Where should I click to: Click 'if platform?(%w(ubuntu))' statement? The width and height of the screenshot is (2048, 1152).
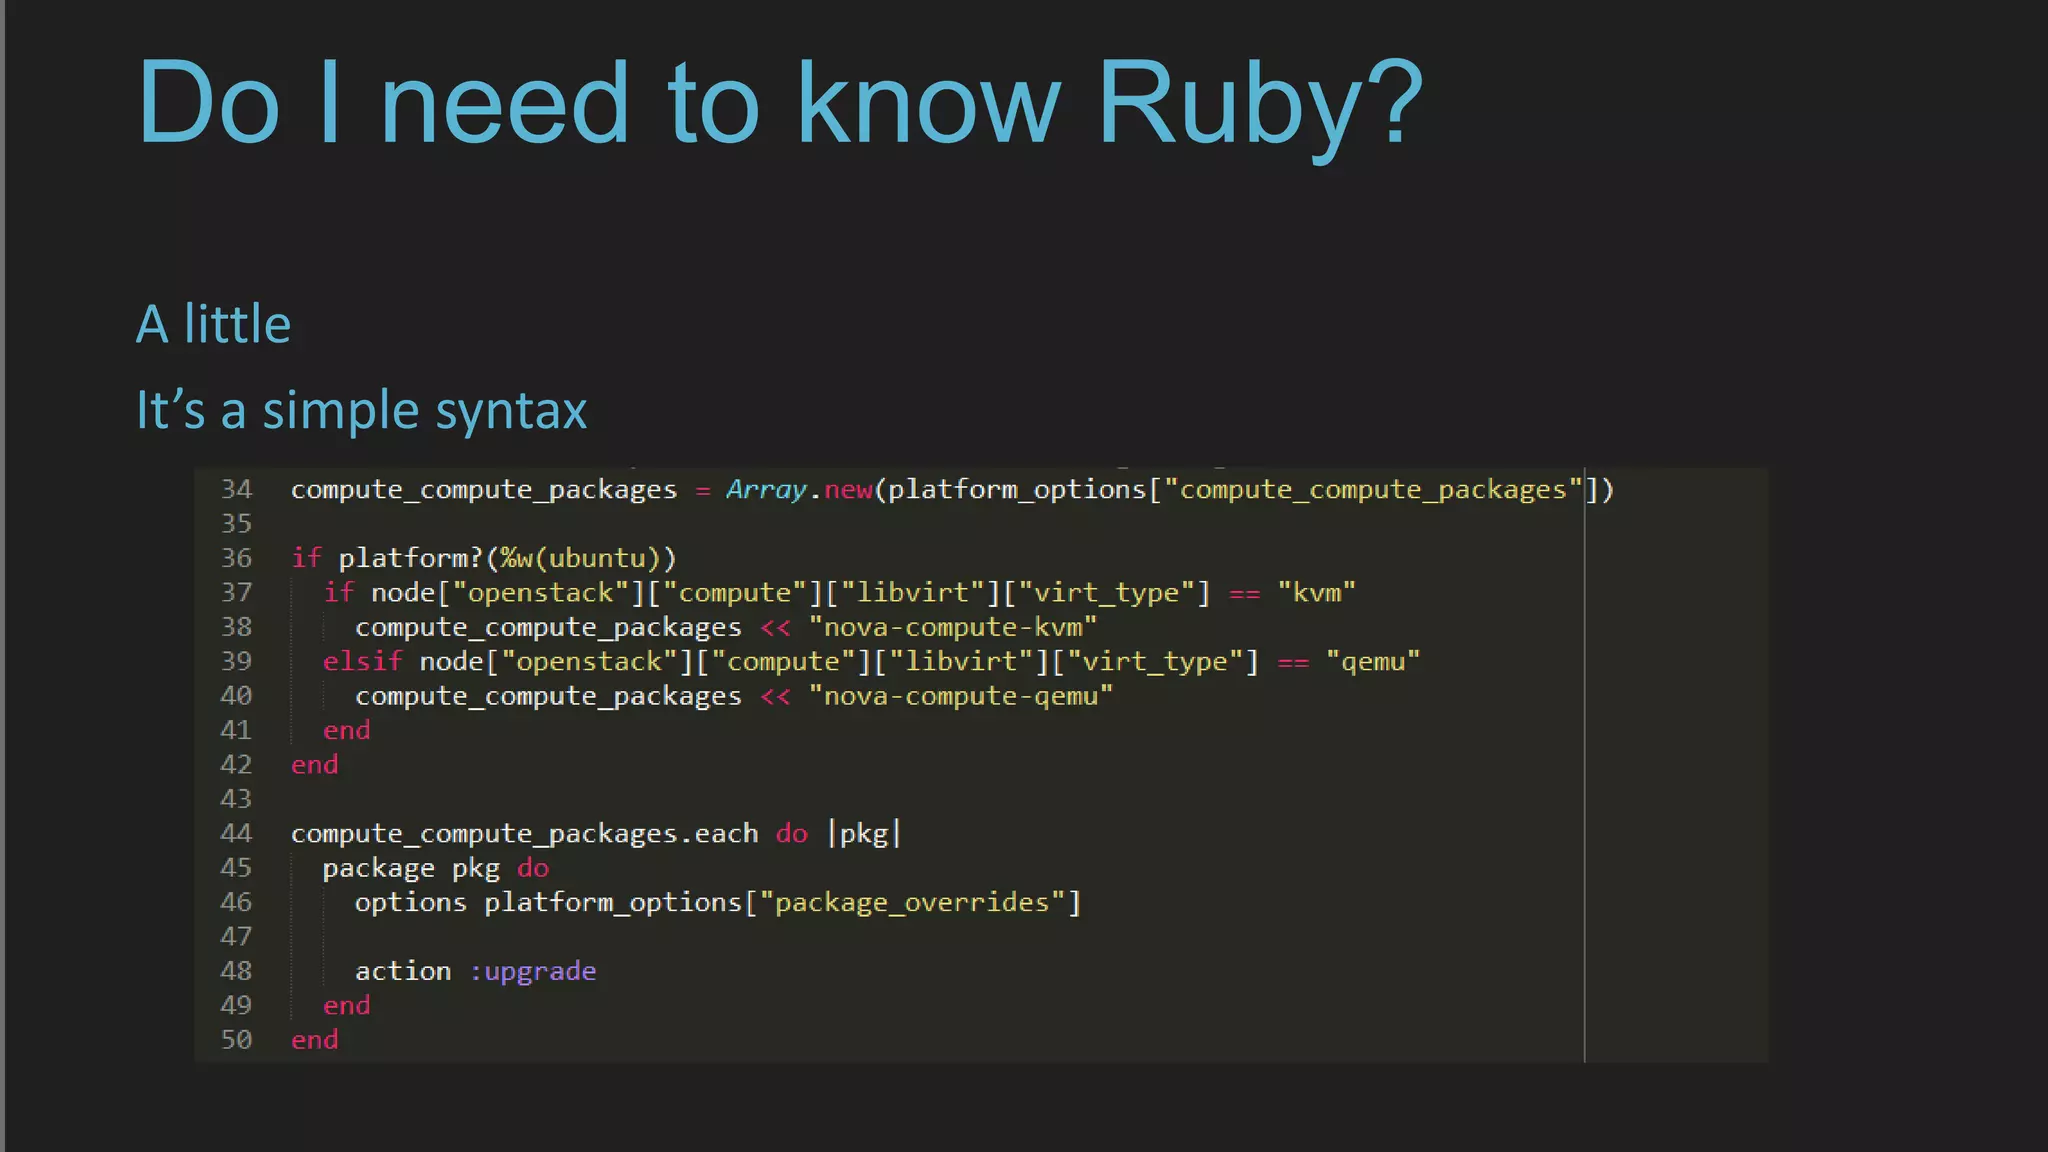click(x=484, y=558)
